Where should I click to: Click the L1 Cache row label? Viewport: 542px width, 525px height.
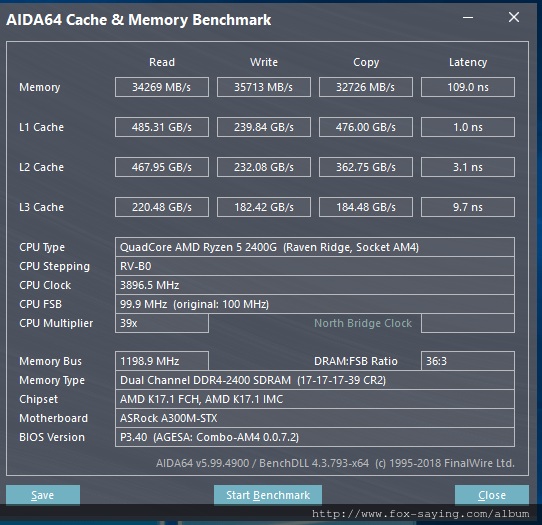41,127
